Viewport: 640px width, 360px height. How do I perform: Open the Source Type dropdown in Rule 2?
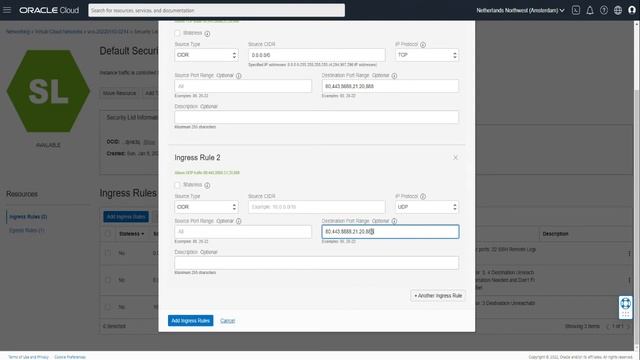pyautogui.click(x=206, y=207)
